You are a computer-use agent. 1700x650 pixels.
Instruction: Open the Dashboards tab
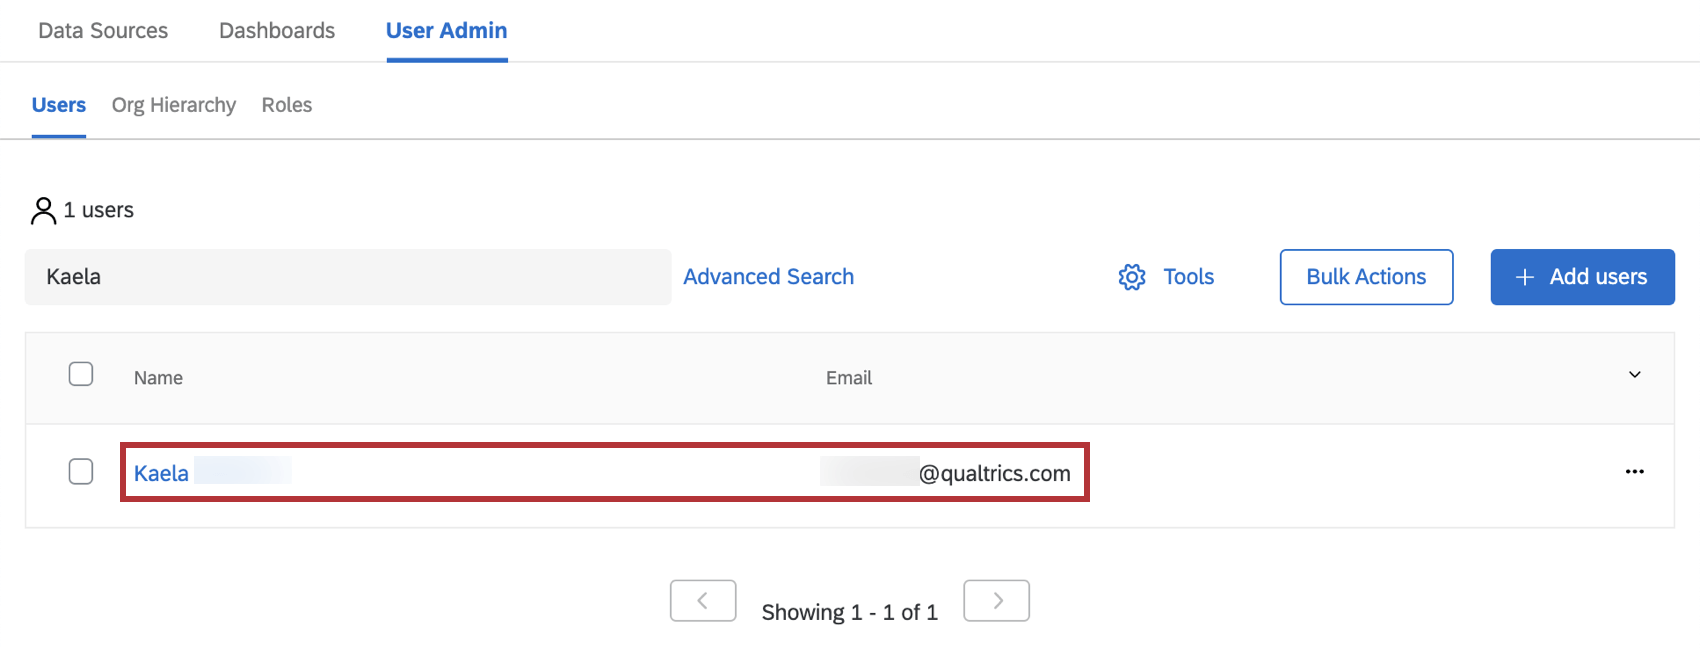276,30
